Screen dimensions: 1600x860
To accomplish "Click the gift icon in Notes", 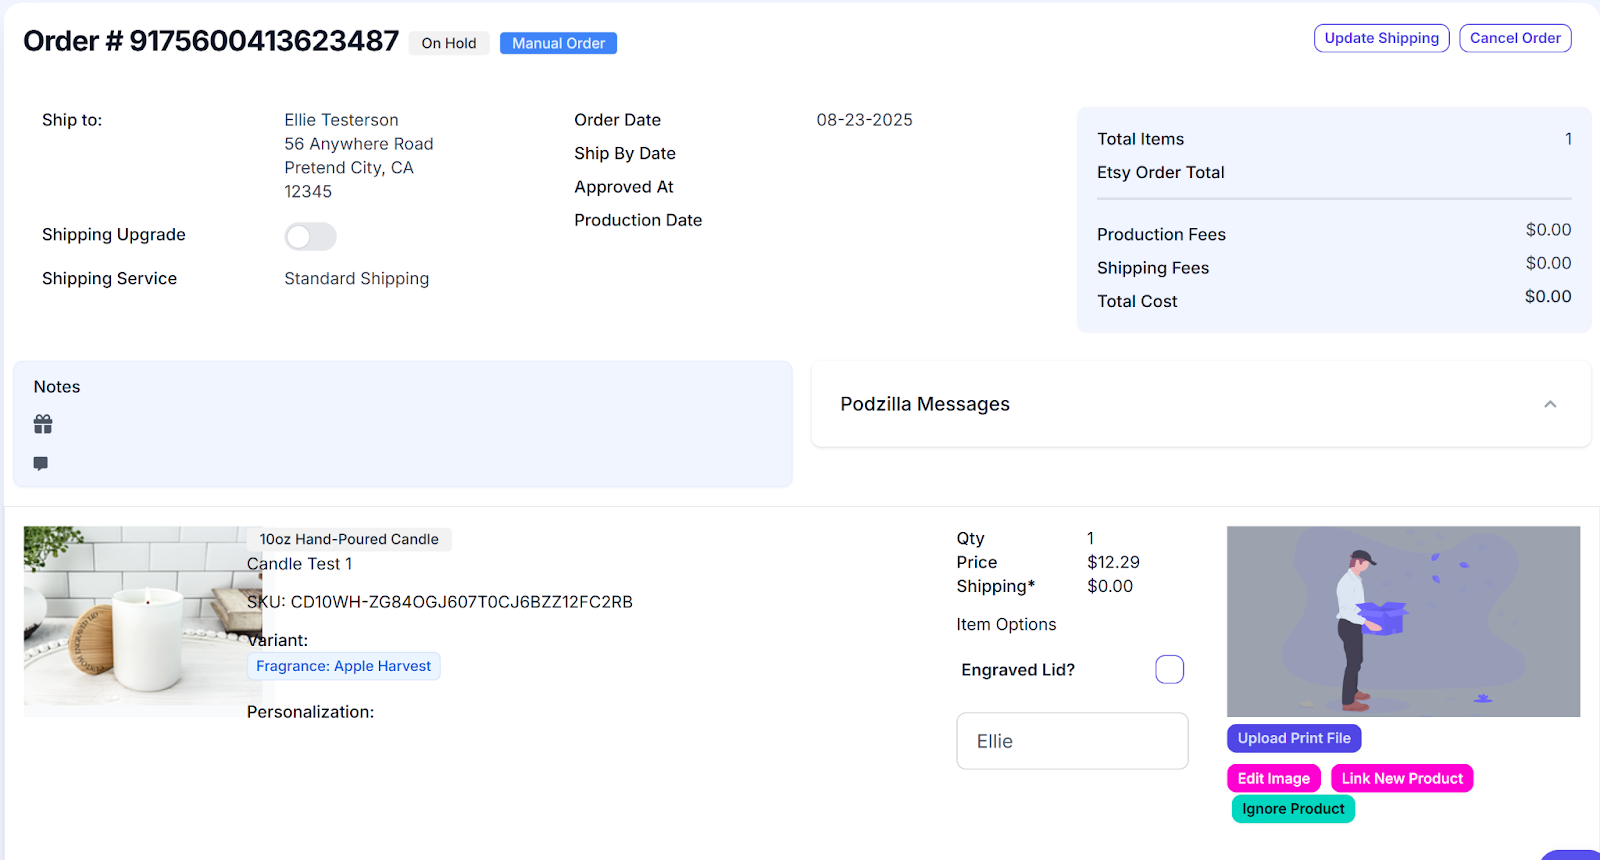I will [x=43, y=425].
